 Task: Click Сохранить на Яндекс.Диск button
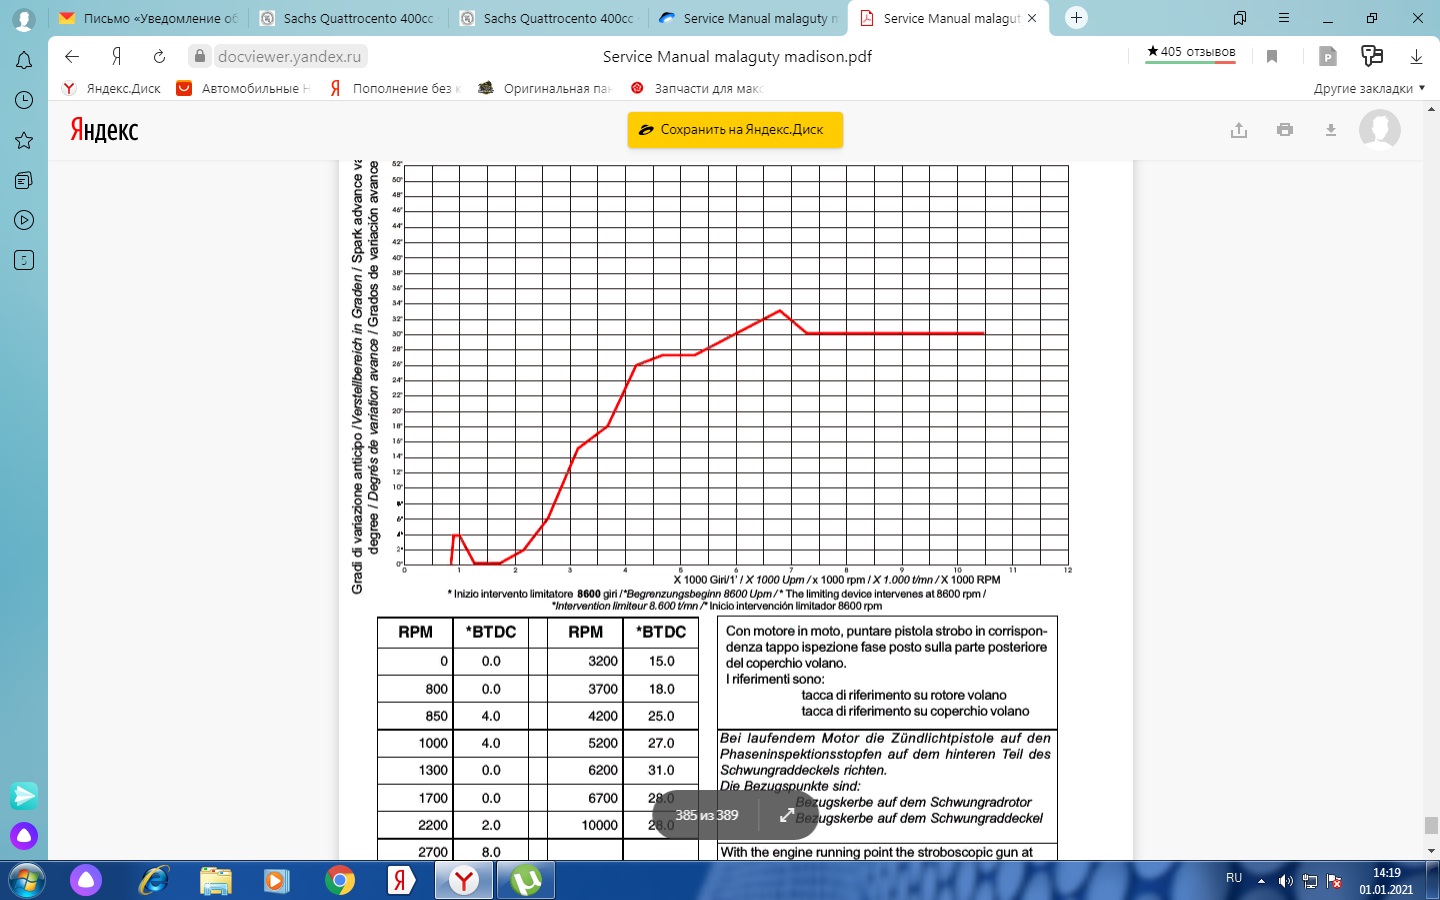coord(735,130)
